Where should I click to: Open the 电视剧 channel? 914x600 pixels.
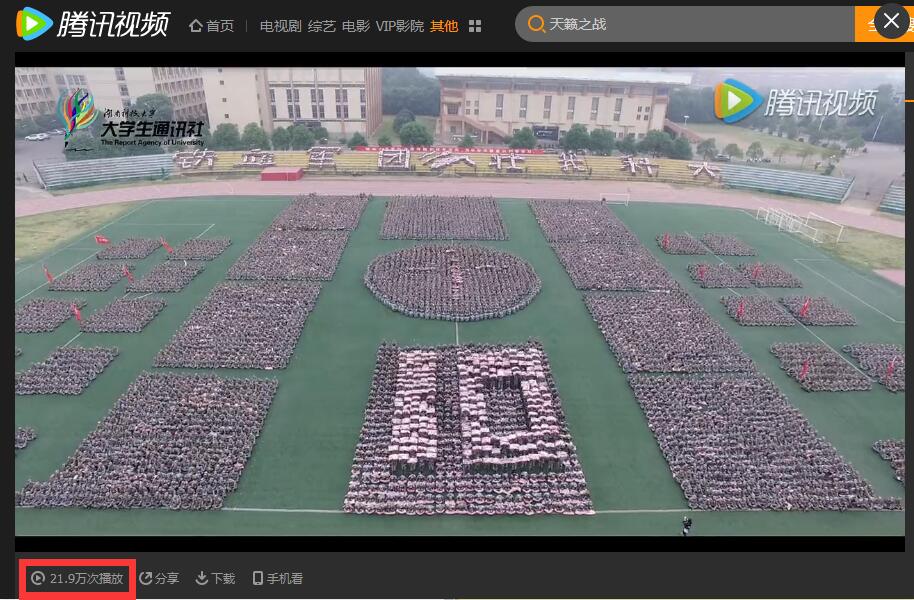pyautogui.click(x=280, y=26)
